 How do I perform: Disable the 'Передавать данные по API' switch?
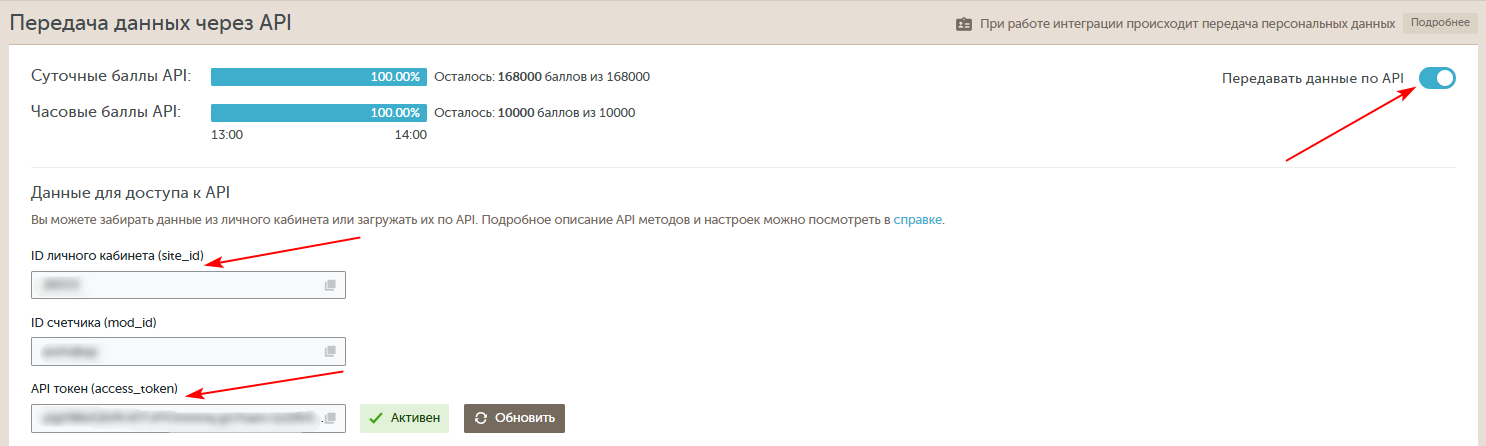point(1437,78)
